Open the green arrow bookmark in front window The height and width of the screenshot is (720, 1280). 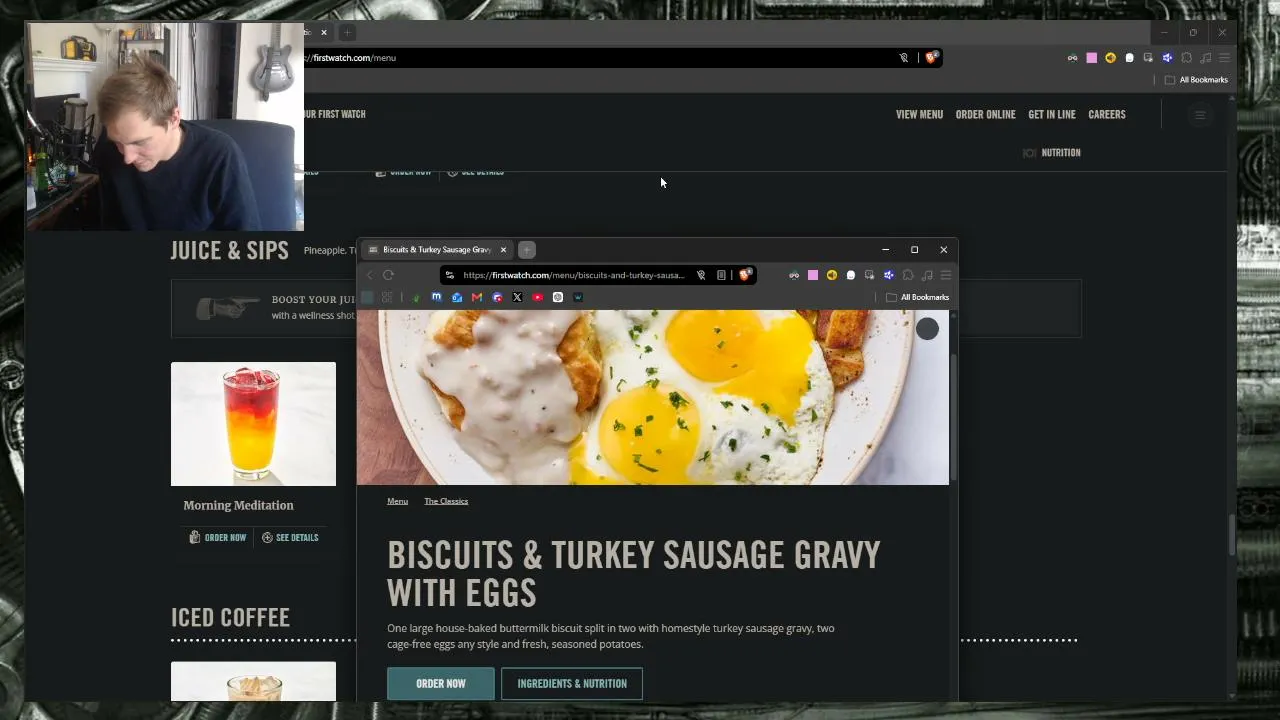point(416,297)
